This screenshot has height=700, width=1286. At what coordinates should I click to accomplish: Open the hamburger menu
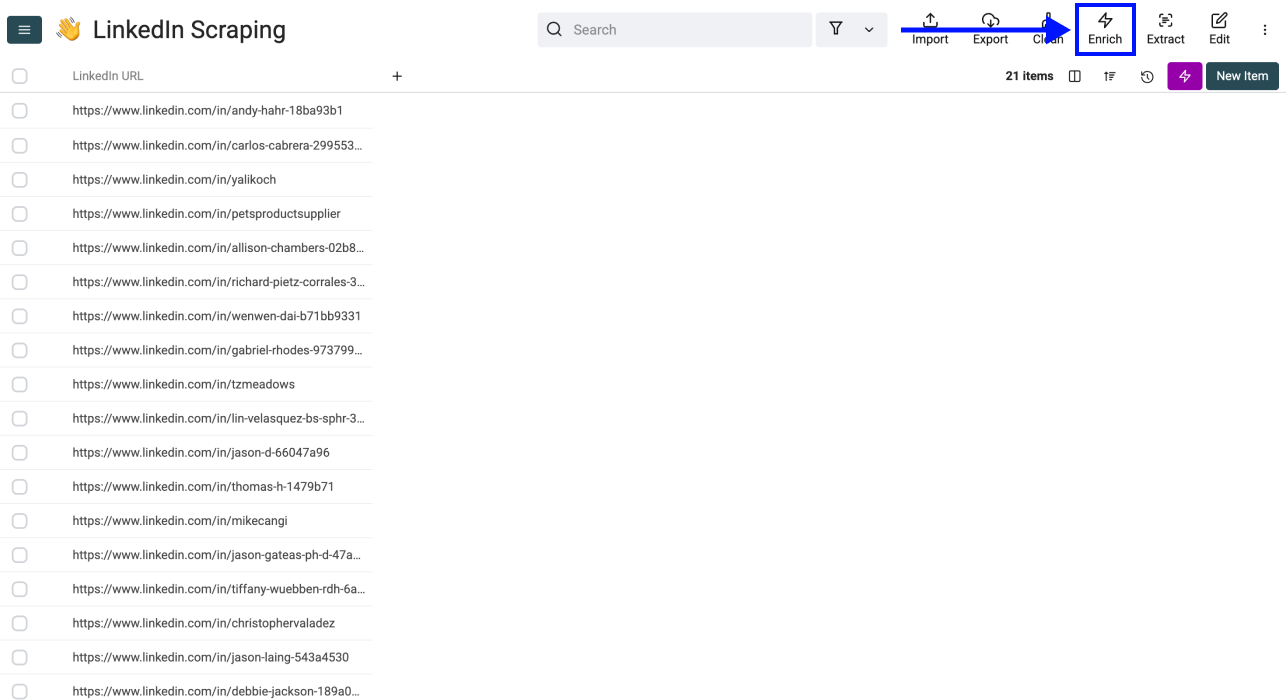[24, 30]
